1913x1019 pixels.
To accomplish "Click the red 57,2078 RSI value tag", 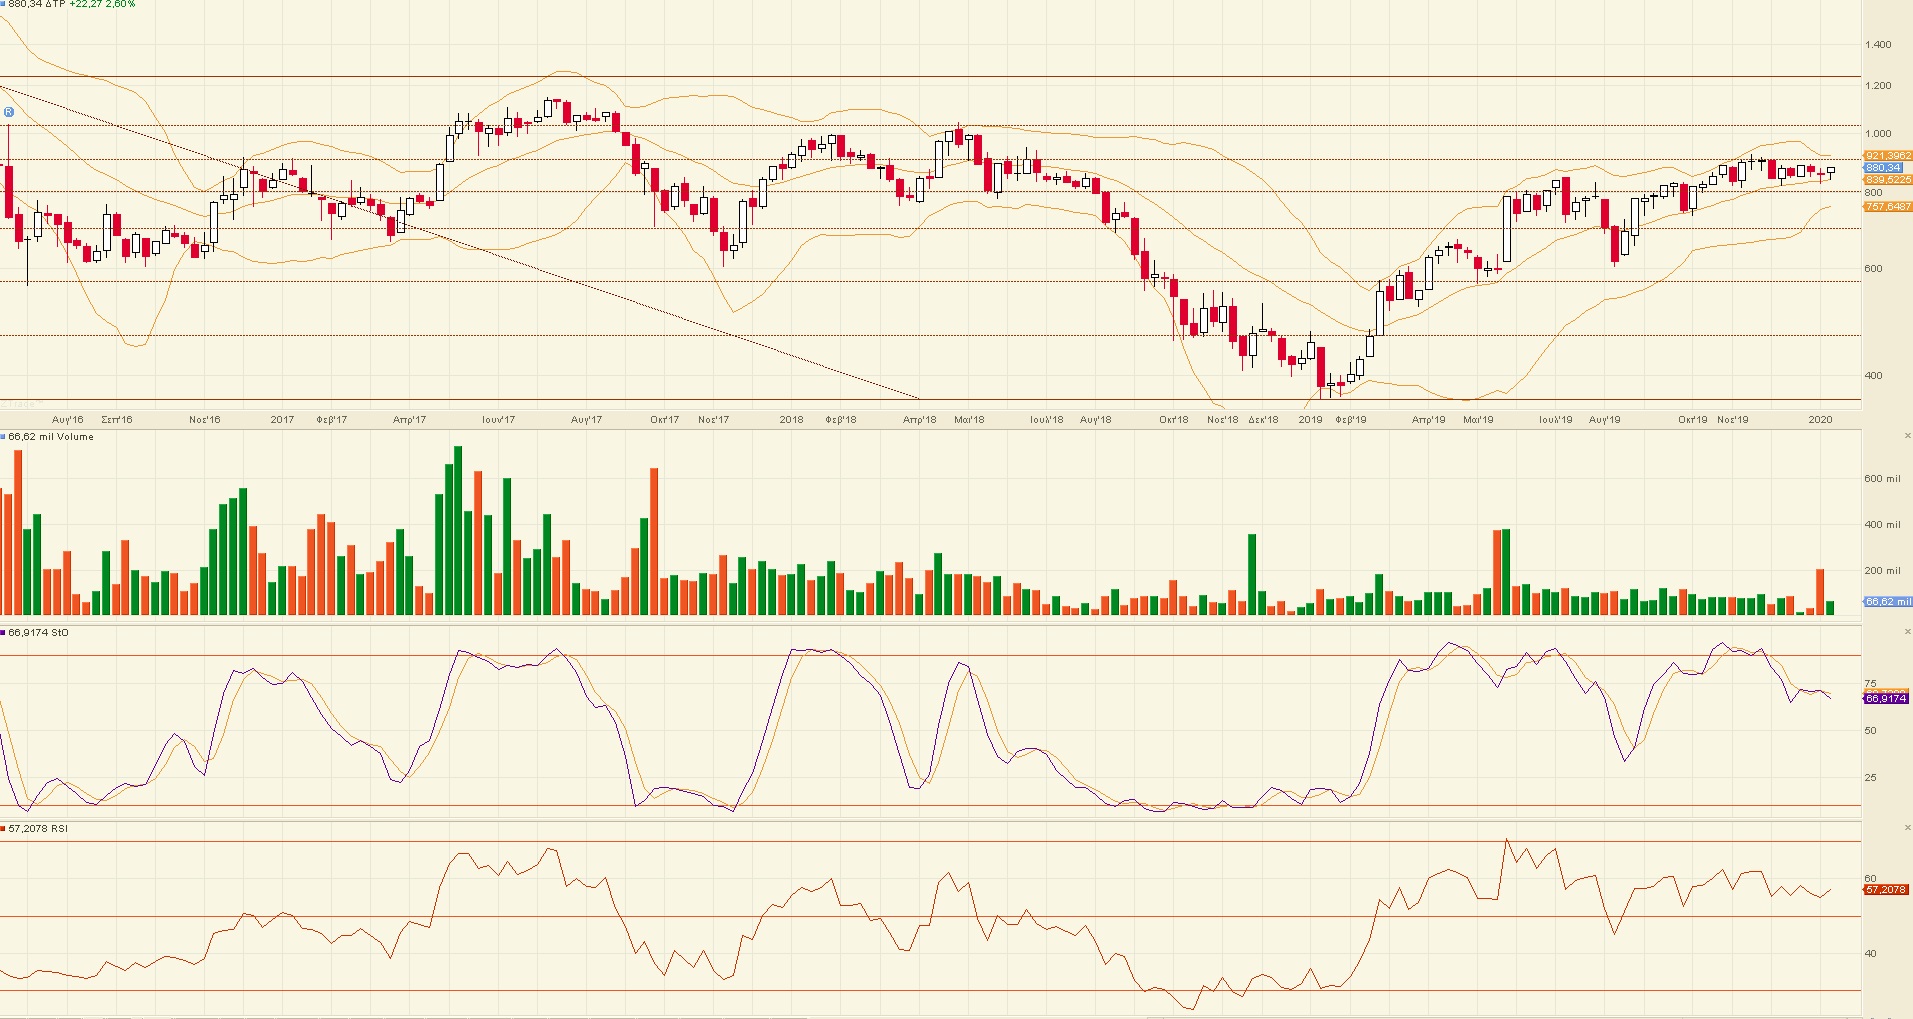I will pyautogui.click(x=1886, y=889).
